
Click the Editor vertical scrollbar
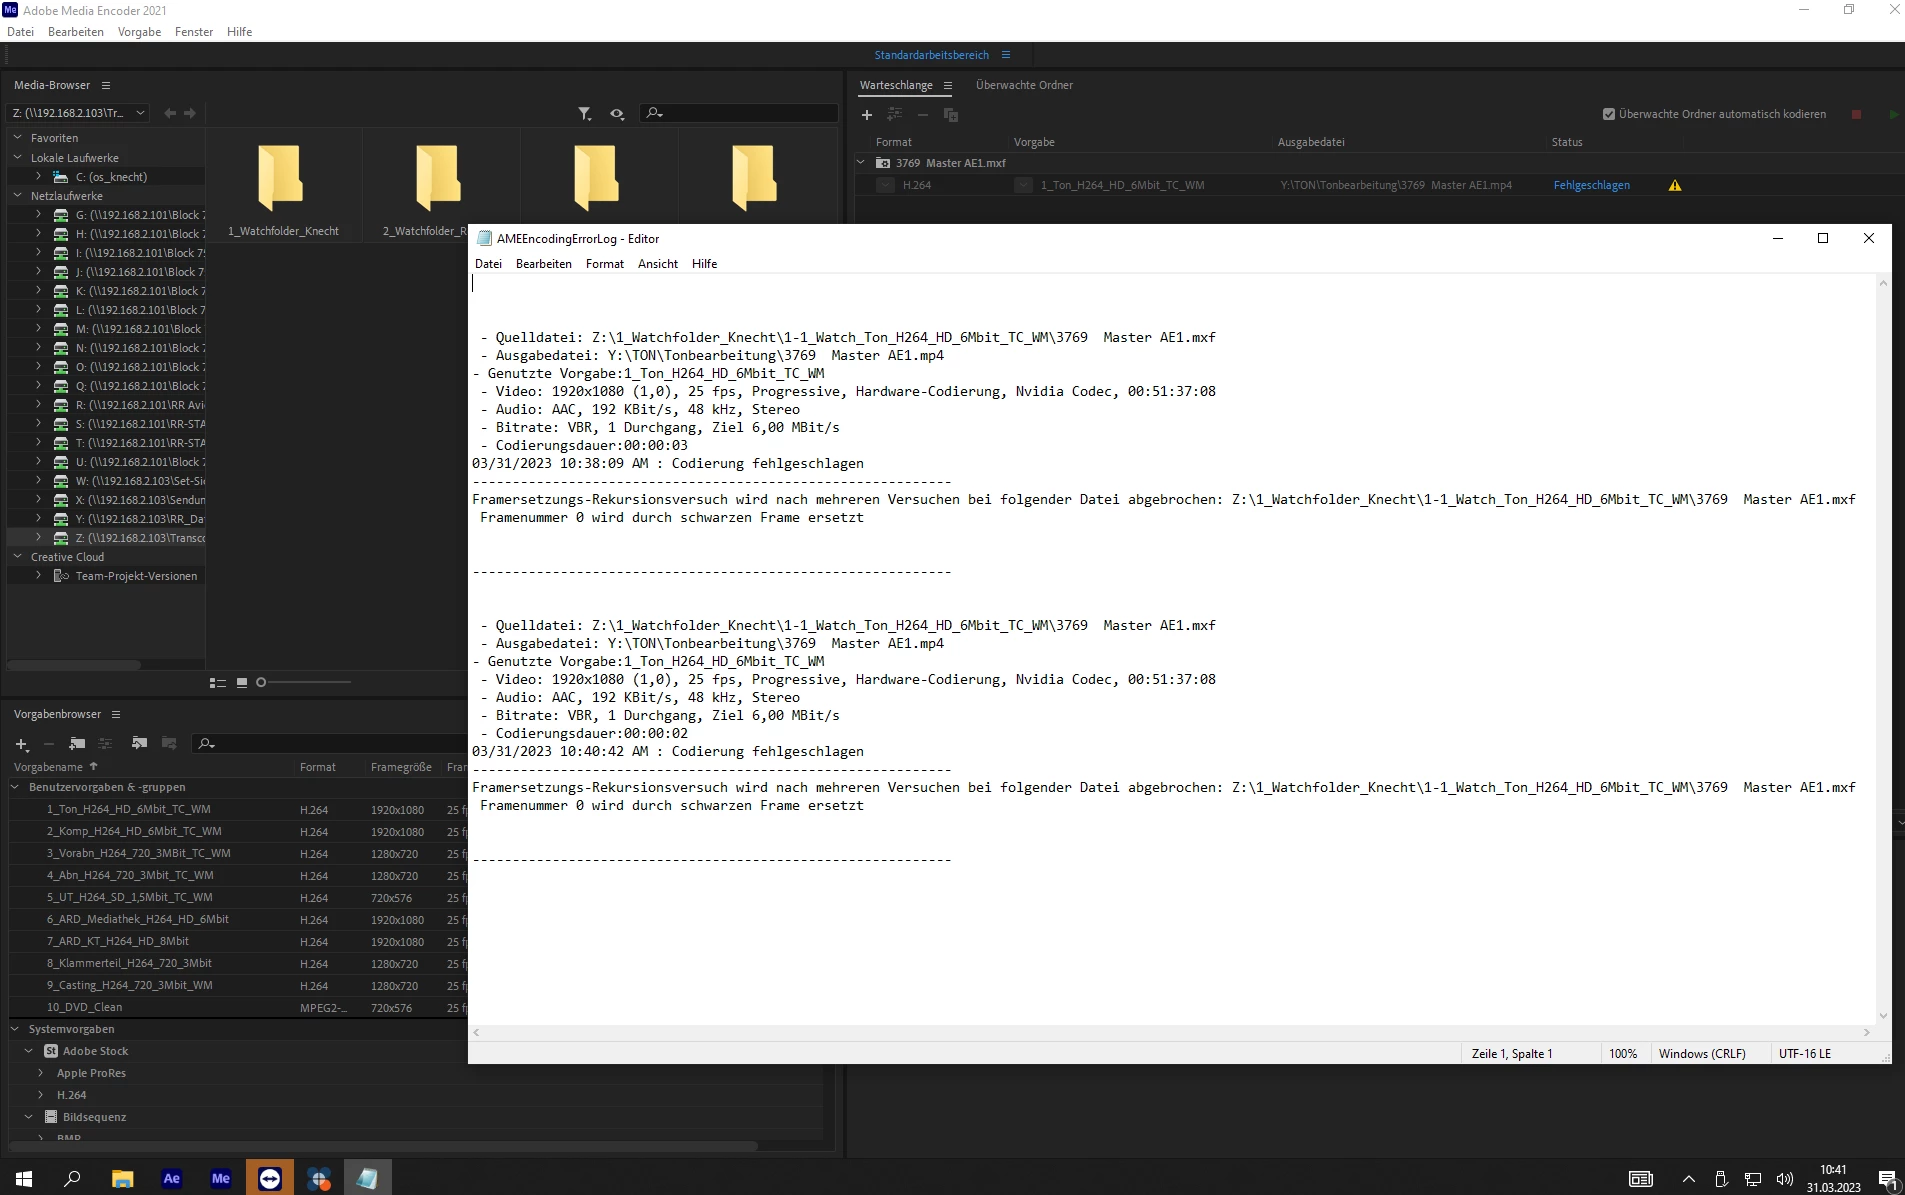pos(1883,650)
